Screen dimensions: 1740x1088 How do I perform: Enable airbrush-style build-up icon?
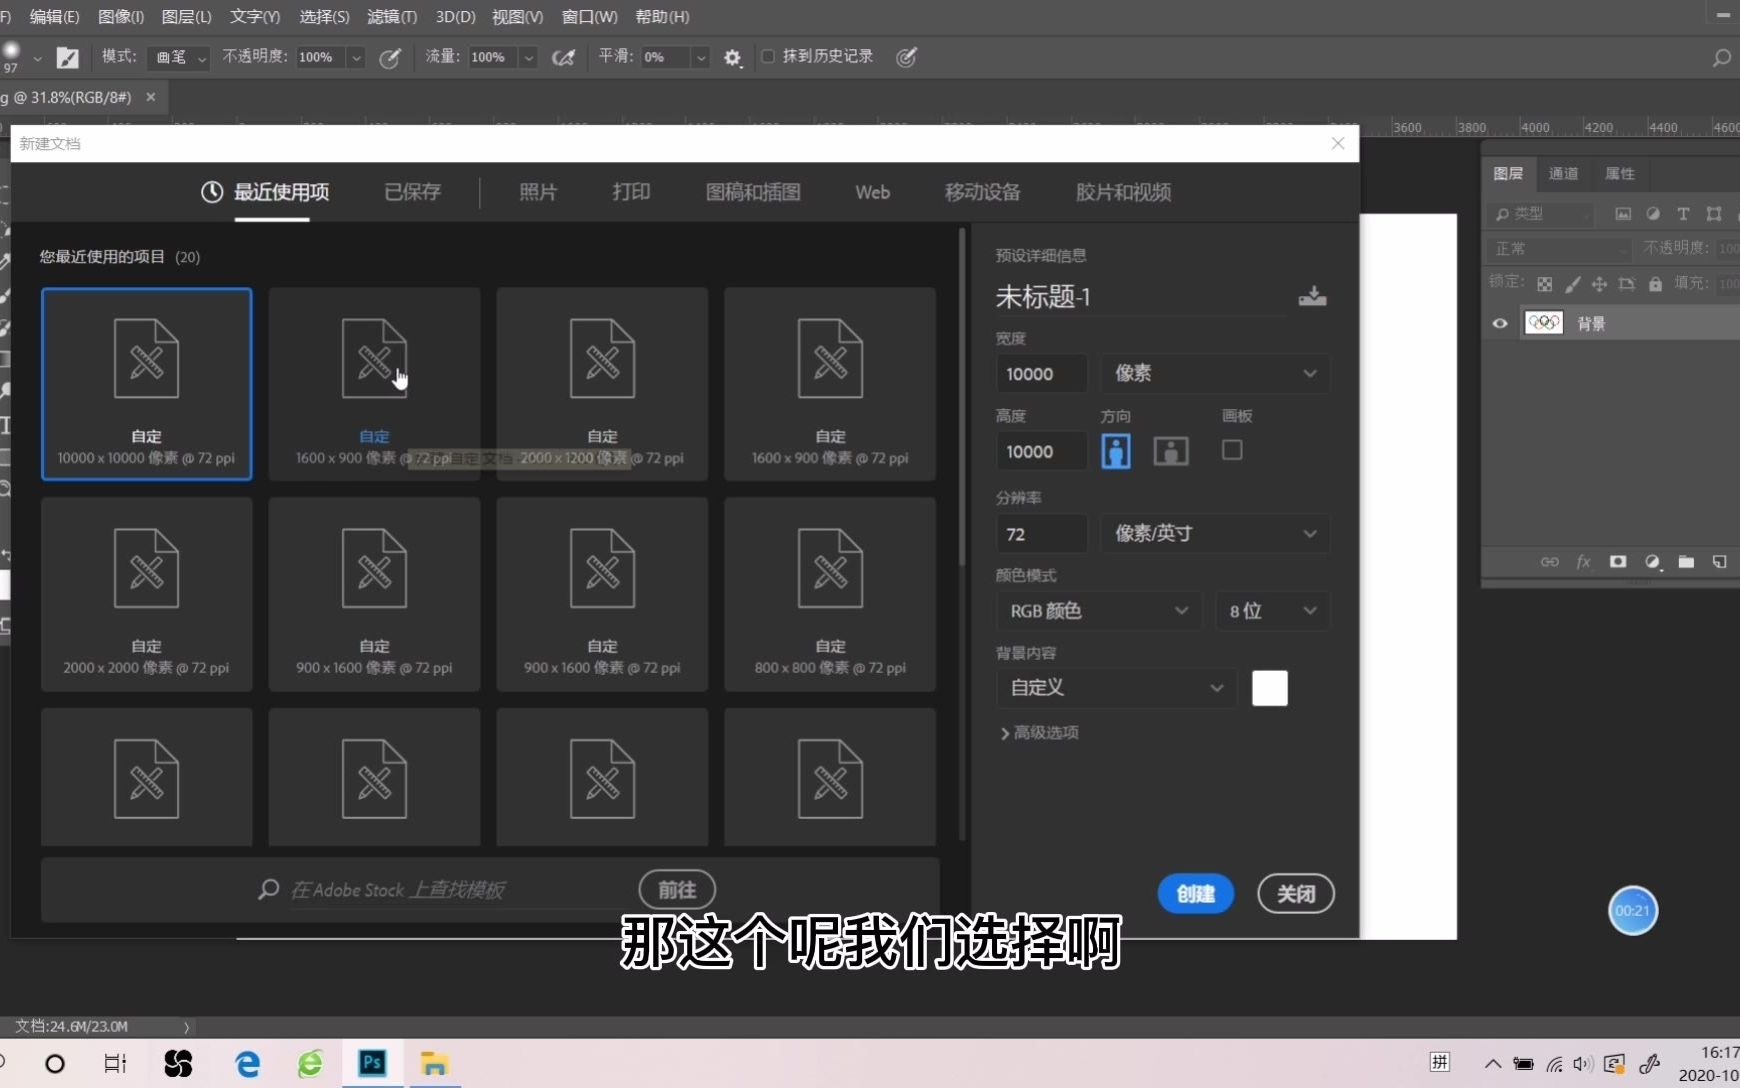point(564,58)
